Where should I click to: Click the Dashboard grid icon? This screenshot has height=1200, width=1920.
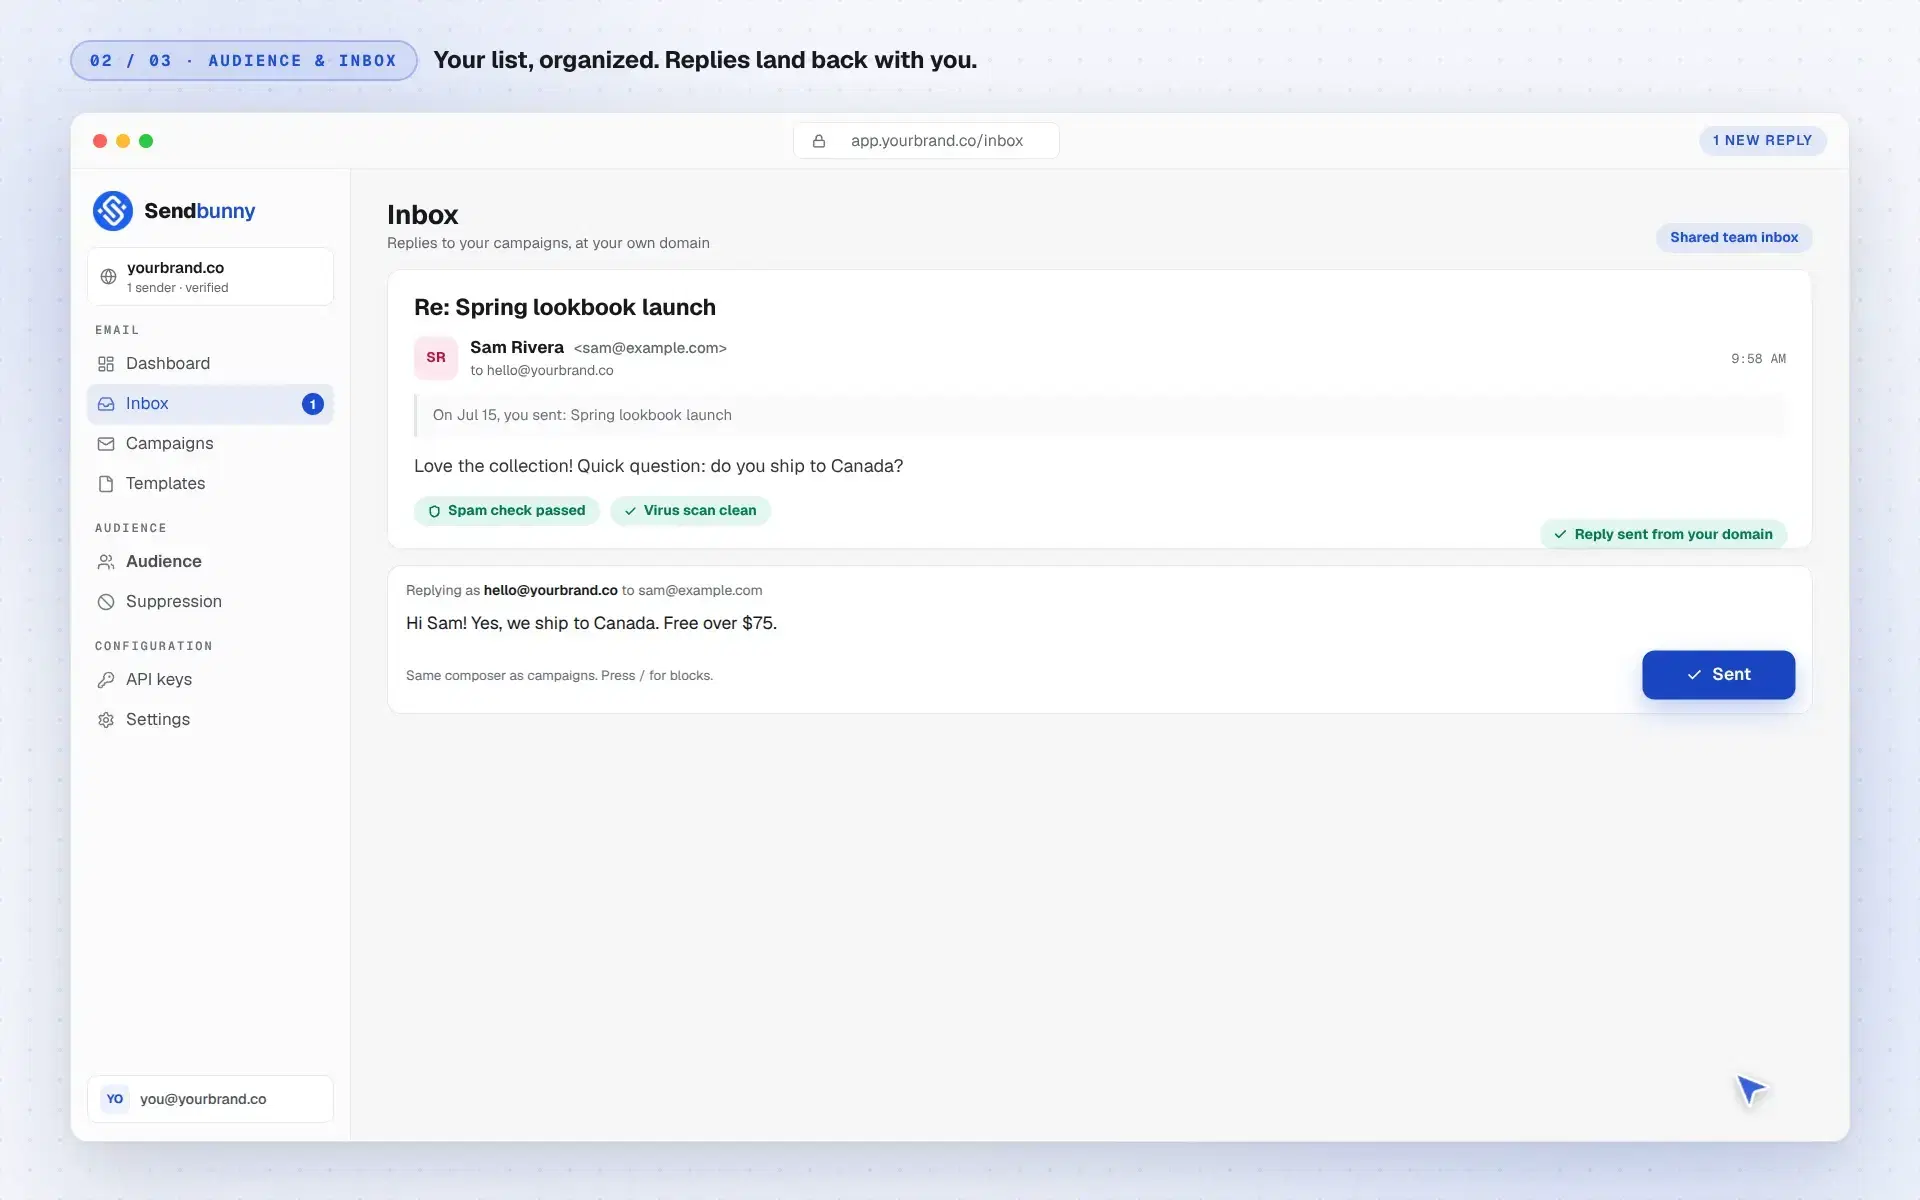[x=106, y=364]
